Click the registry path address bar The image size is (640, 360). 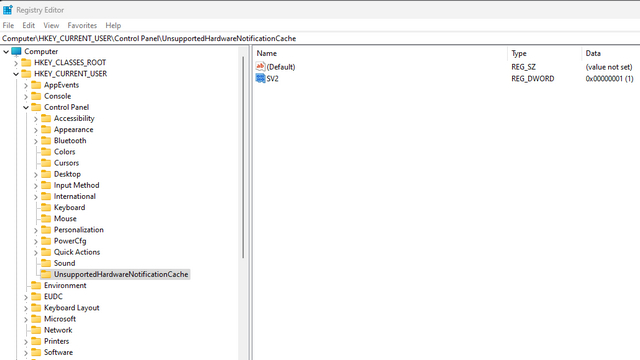(x=320, y=38)
